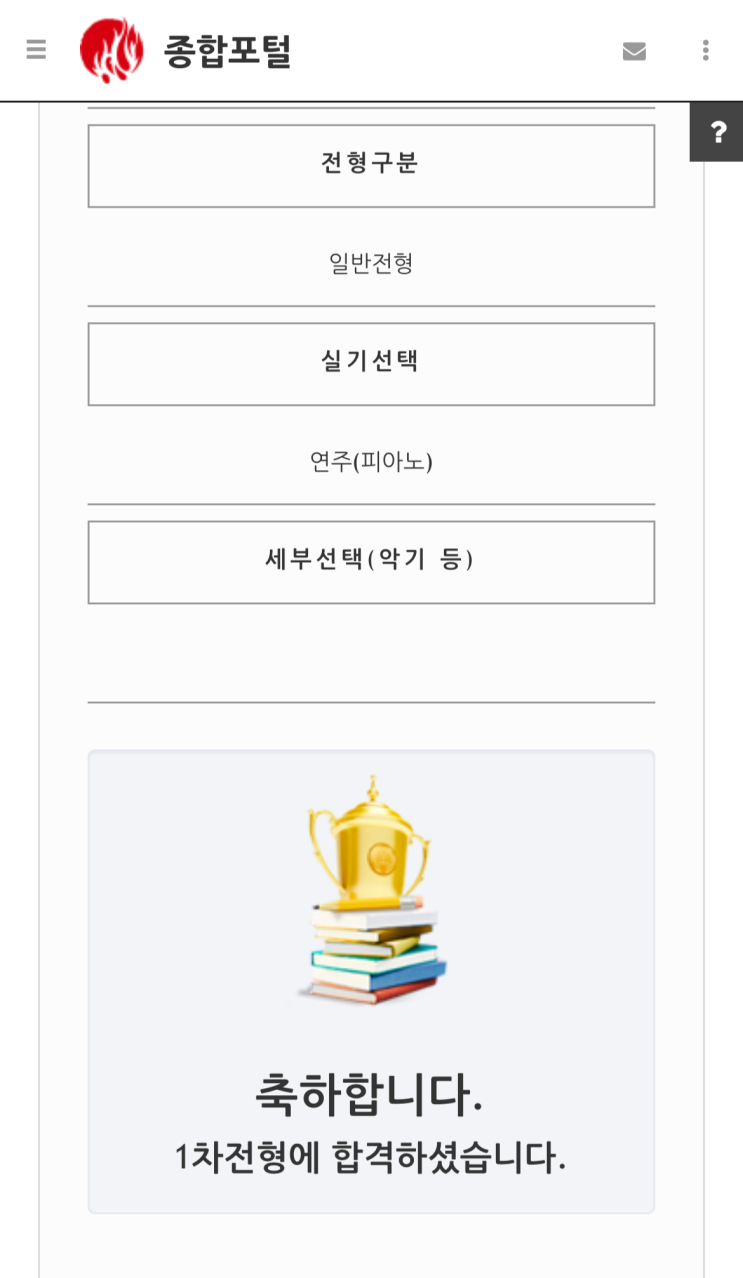The image size is (743, 1278).
Task: Select the 실기선택 header box
Action: (371, 364)
